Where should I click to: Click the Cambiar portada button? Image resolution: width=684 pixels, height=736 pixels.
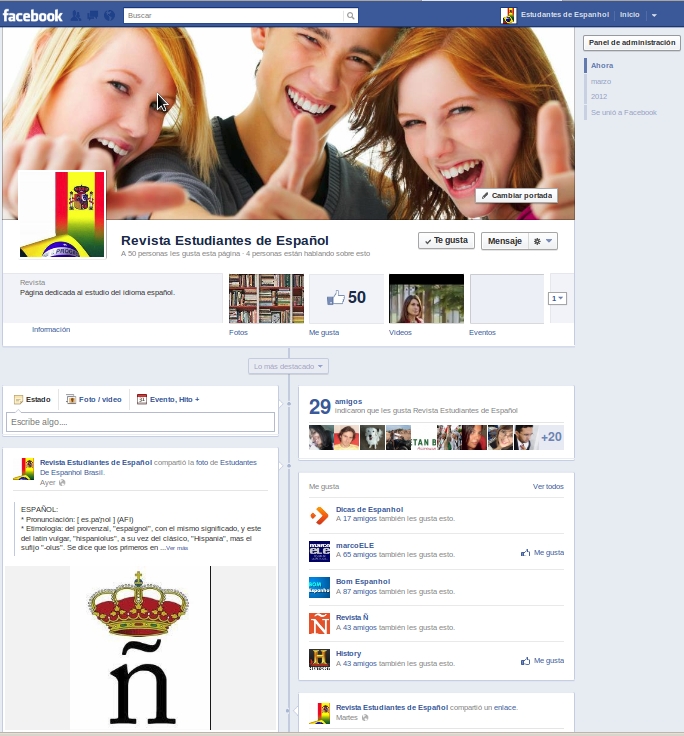516,196
